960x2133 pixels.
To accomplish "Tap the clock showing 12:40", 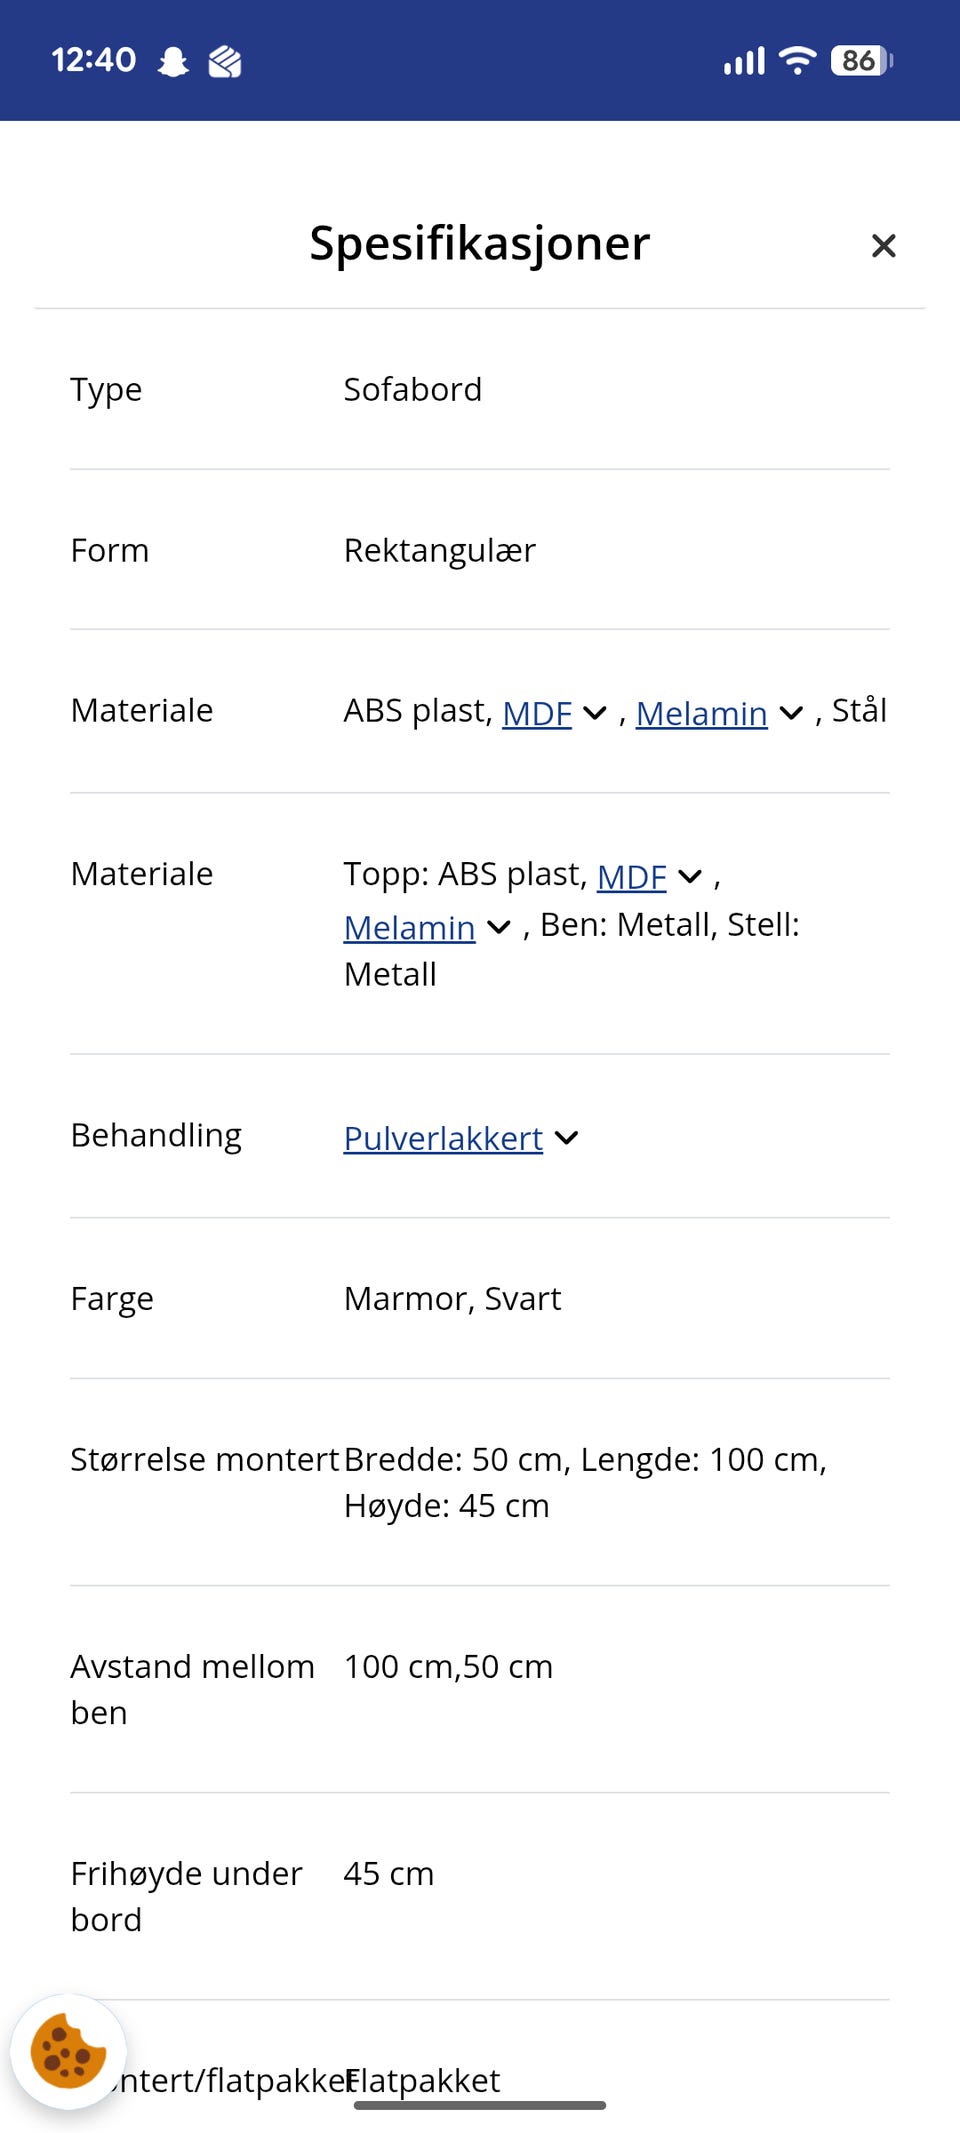I will pyautogui.click(x=95, y=60).
